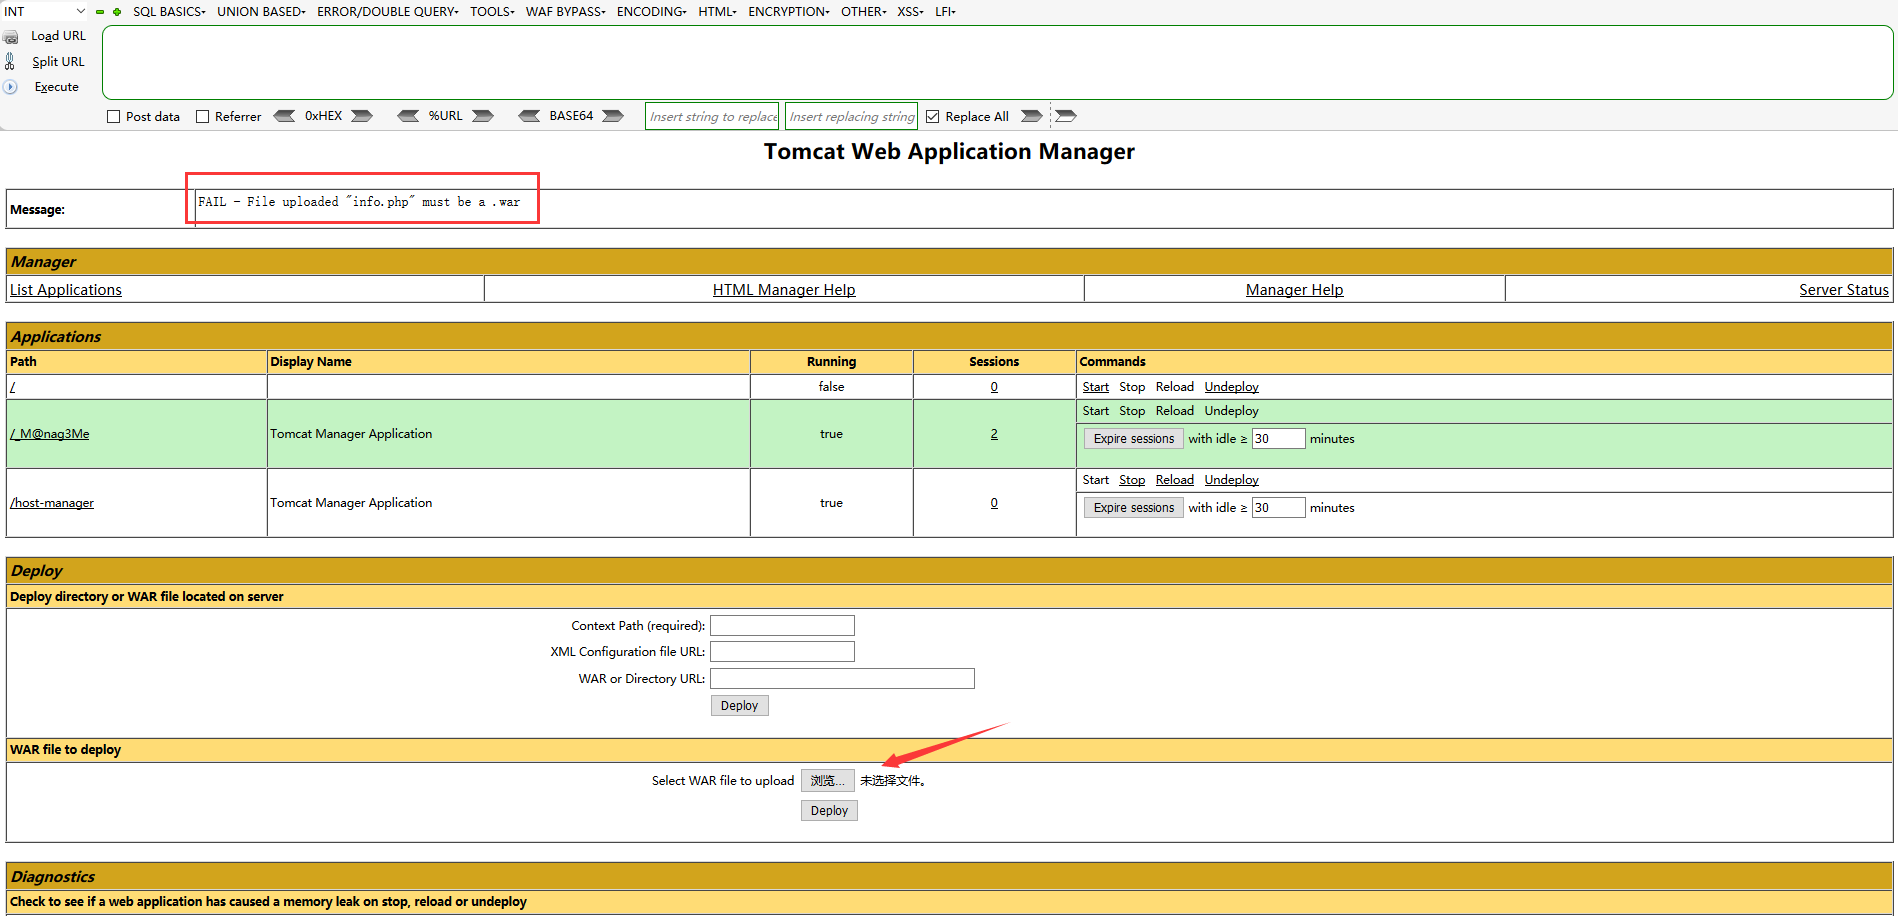Screen dimensions: 1898x916
Task: Click the Execute label
Action: click(56, 87)
